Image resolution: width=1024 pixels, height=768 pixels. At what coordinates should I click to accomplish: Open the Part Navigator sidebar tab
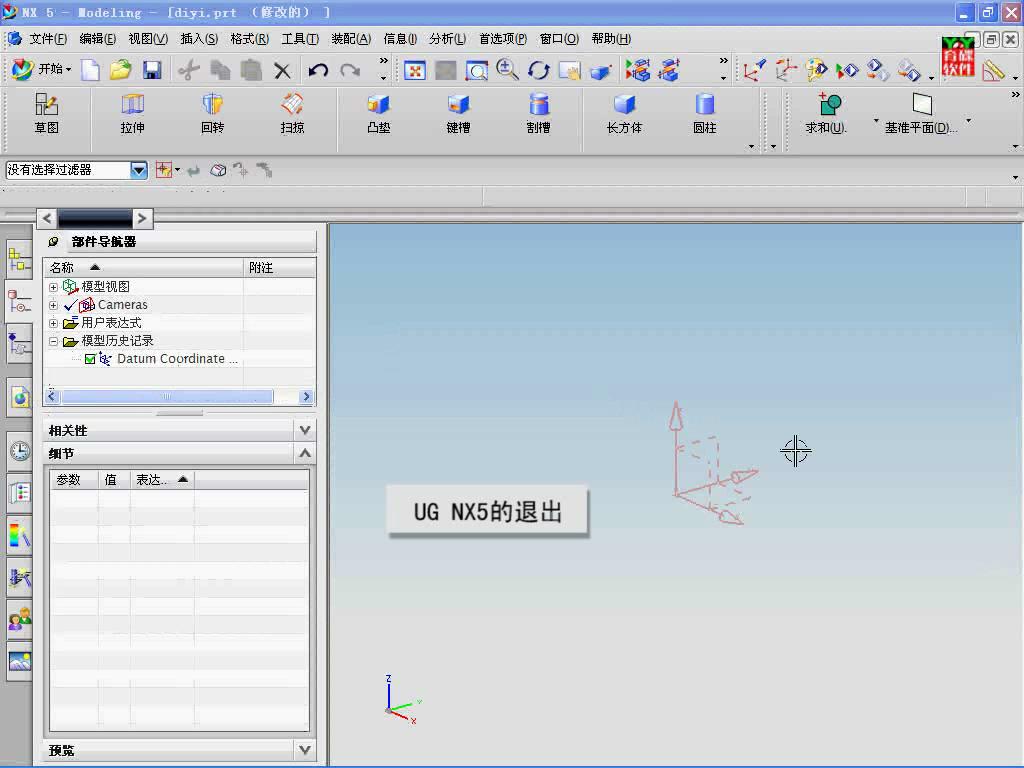pos(18,302)
